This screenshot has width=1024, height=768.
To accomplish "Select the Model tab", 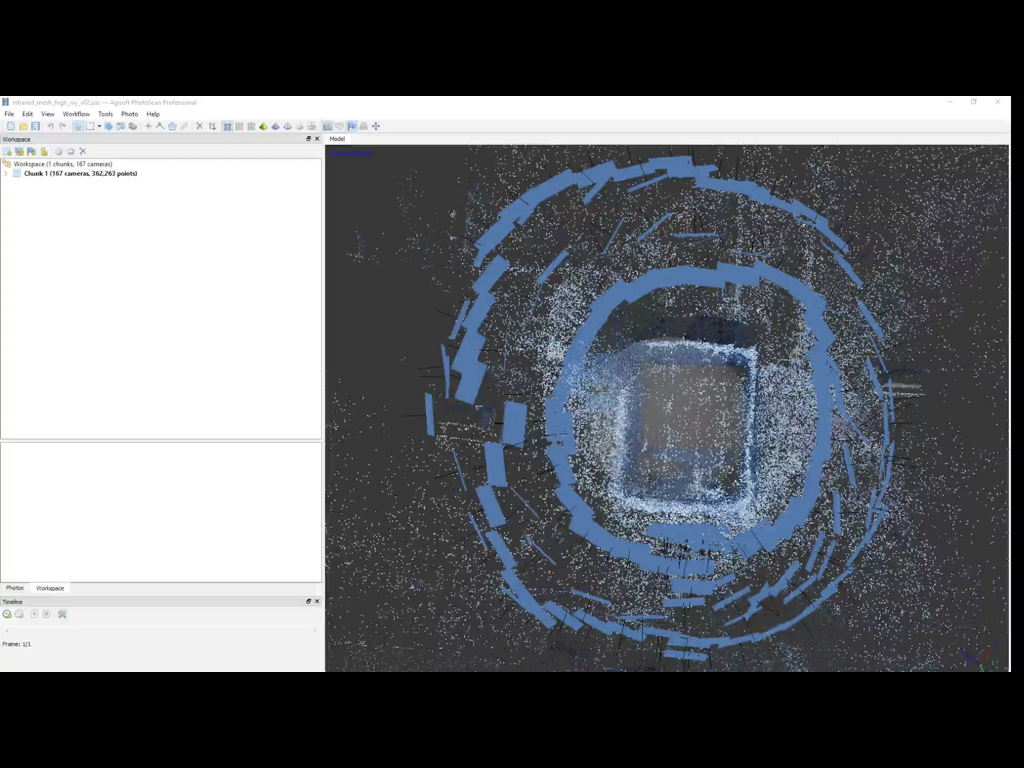I will coord(337,139).
